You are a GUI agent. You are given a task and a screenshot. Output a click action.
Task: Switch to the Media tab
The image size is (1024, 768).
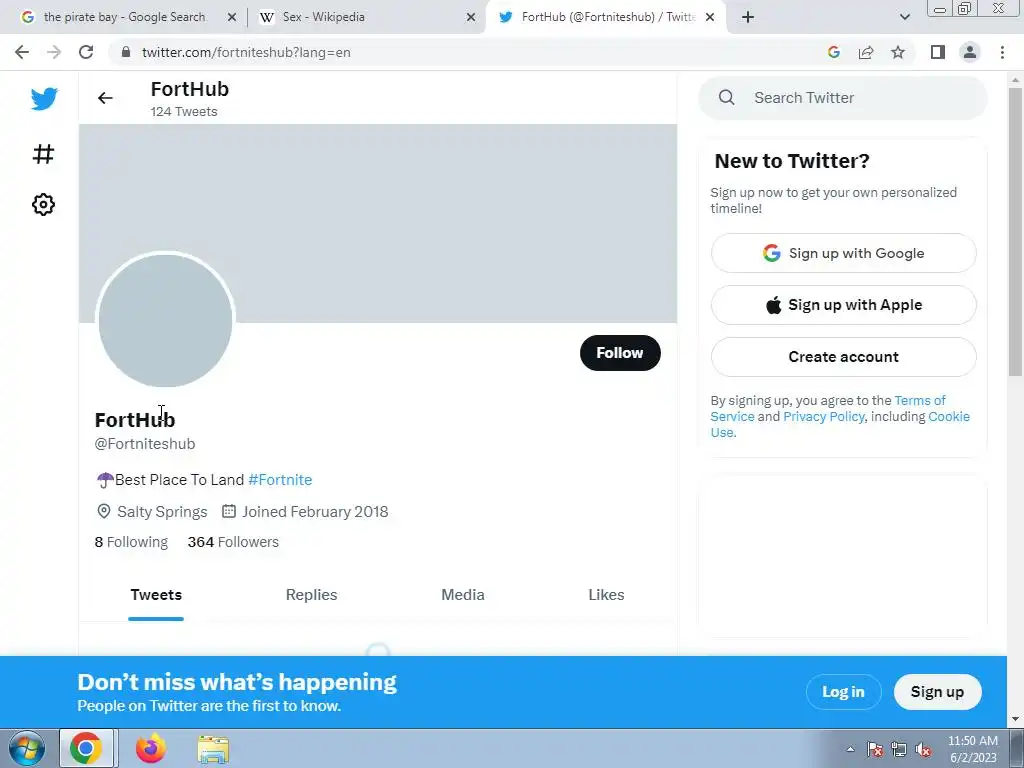point(463,595)
